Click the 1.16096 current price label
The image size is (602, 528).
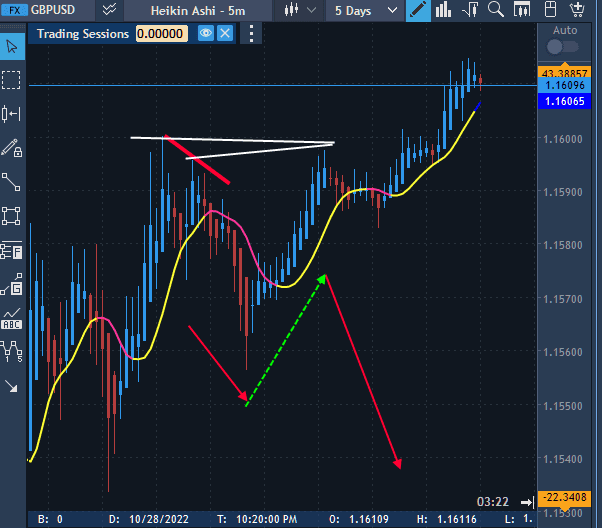pyautogui.click(x=564, y=85)
